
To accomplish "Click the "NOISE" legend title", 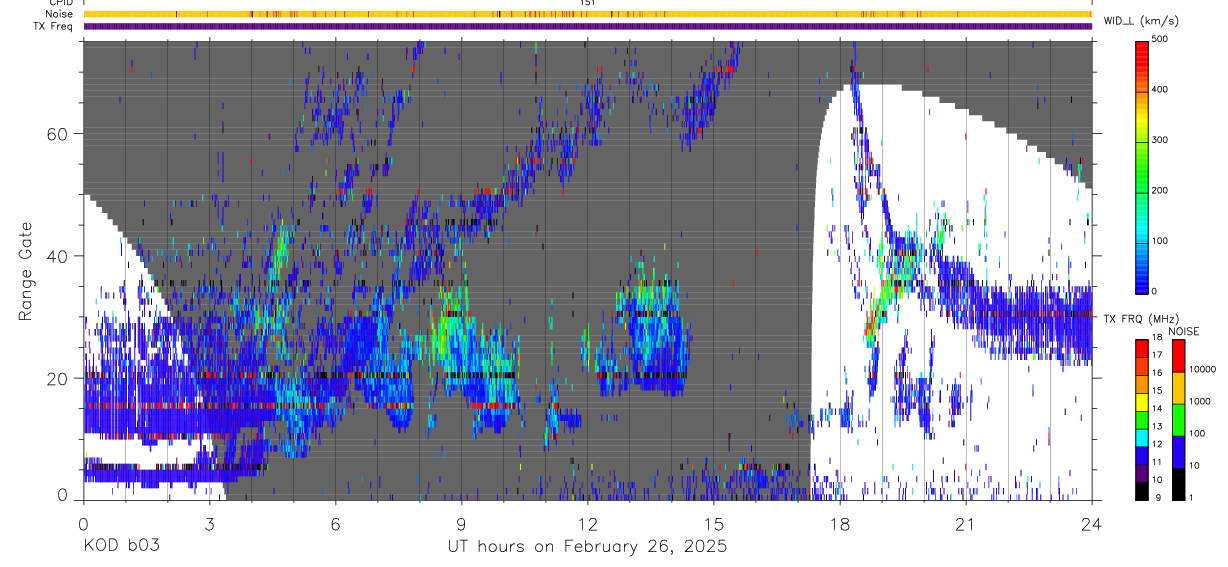I will (x=1186, y=331).
